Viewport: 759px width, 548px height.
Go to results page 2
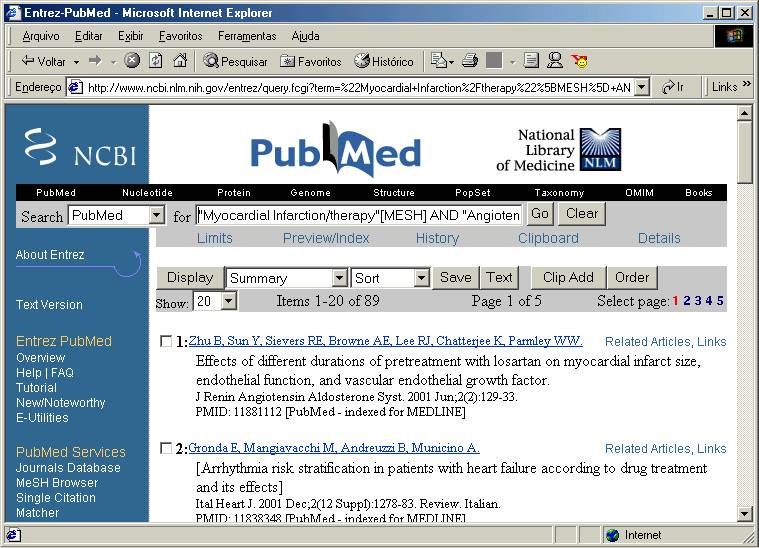pyautogui.click(x=686, y=301)
